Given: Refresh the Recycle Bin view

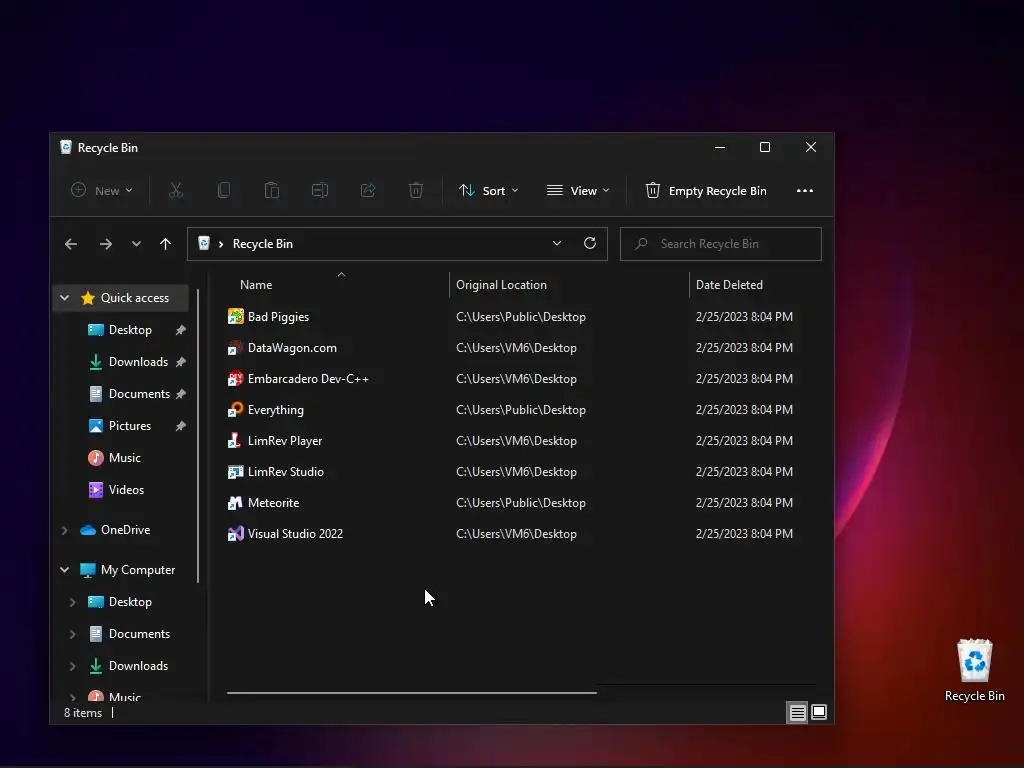Looking at the screenshot, I should click(x=590, y=243).
